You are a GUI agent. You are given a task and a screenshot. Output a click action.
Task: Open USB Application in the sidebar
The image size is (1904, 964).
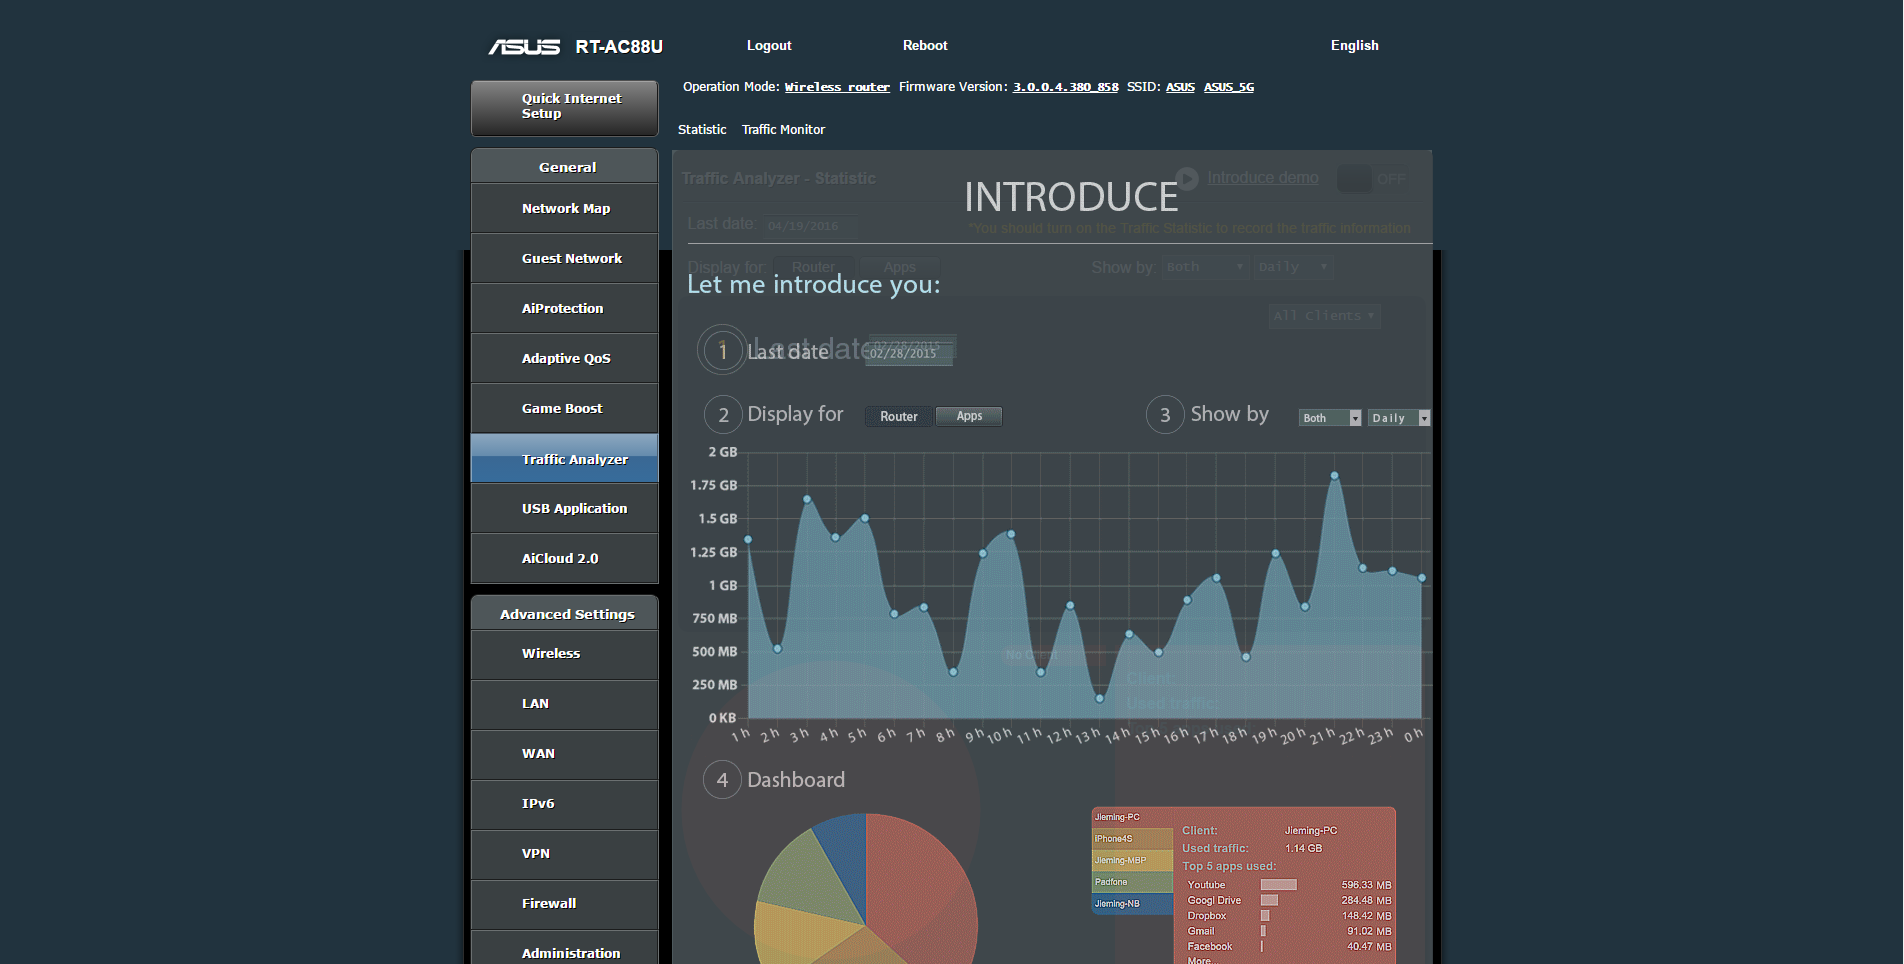(x=565, y=508)
